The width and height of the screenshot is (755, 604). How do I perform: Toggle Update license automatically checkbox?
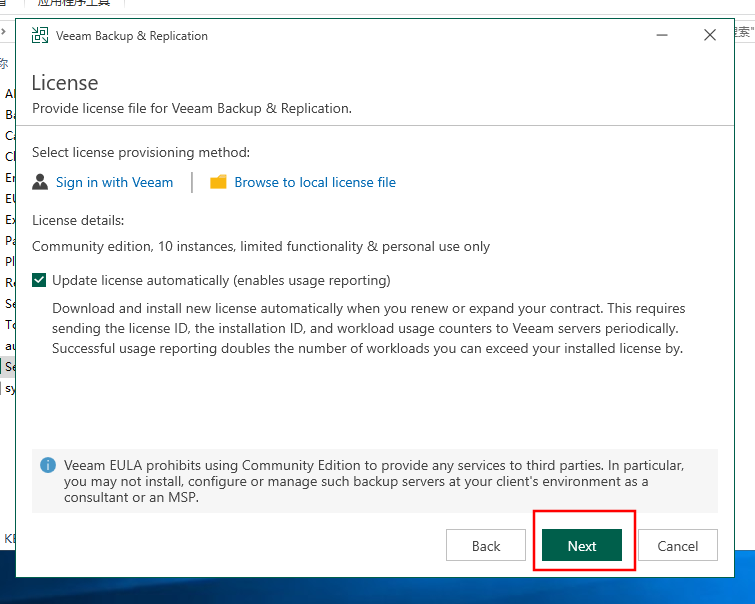(x=39, y=280)
